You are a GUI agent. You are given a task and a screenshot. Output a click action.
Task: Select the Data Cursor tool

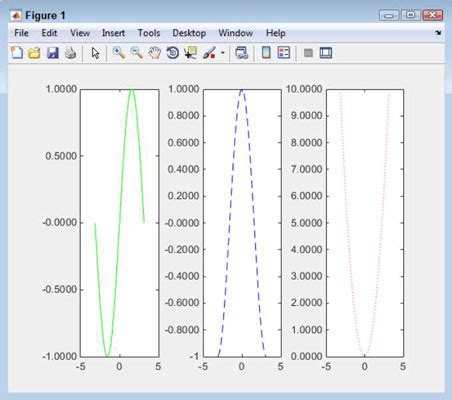click(x=190, y=53)
